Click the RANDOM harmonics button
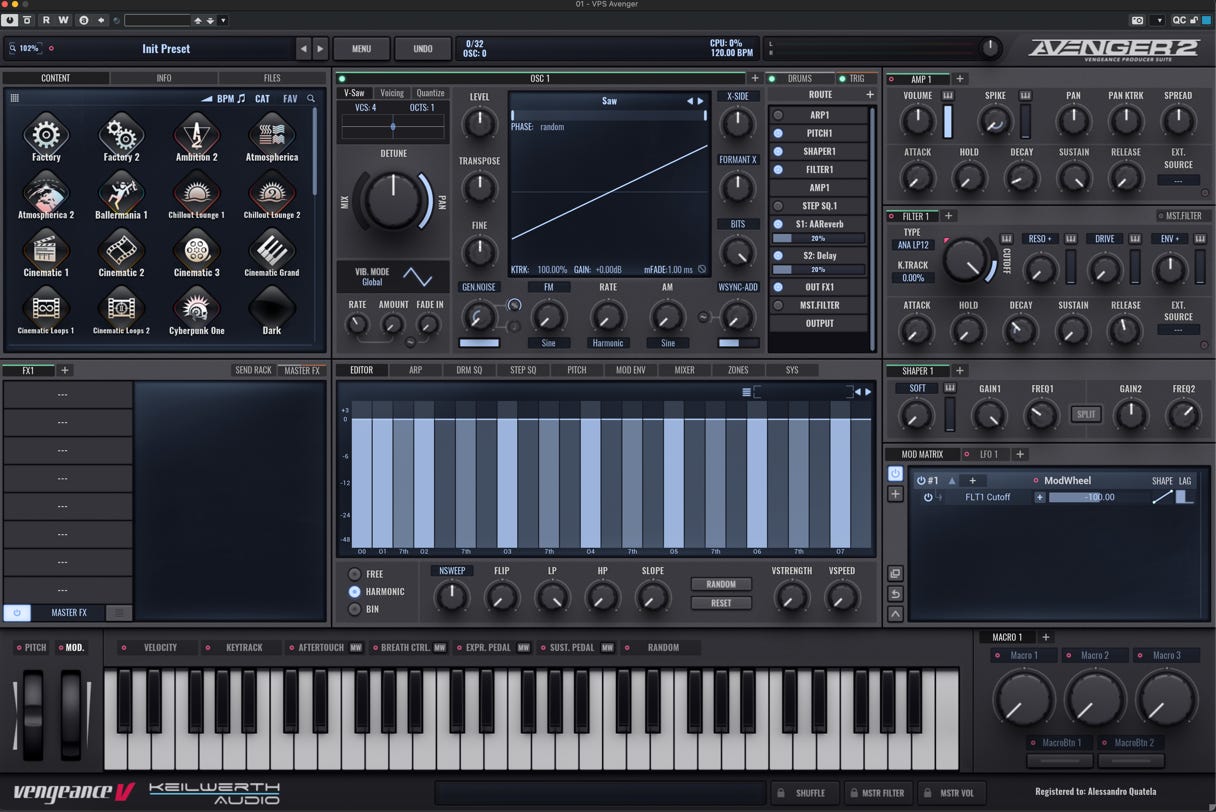This screenshot has height=812, width=1216. (x=721, y=584)
